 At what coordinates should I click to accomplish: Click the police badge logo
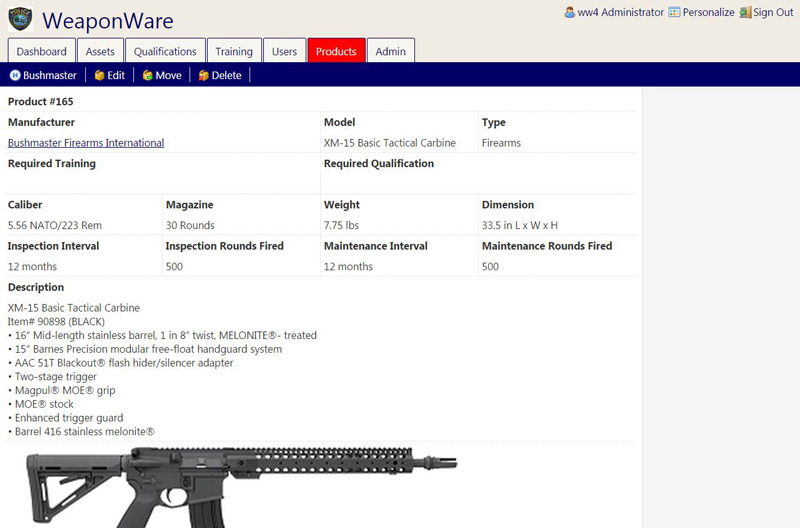pyautogui.click(x=20, y=19)
